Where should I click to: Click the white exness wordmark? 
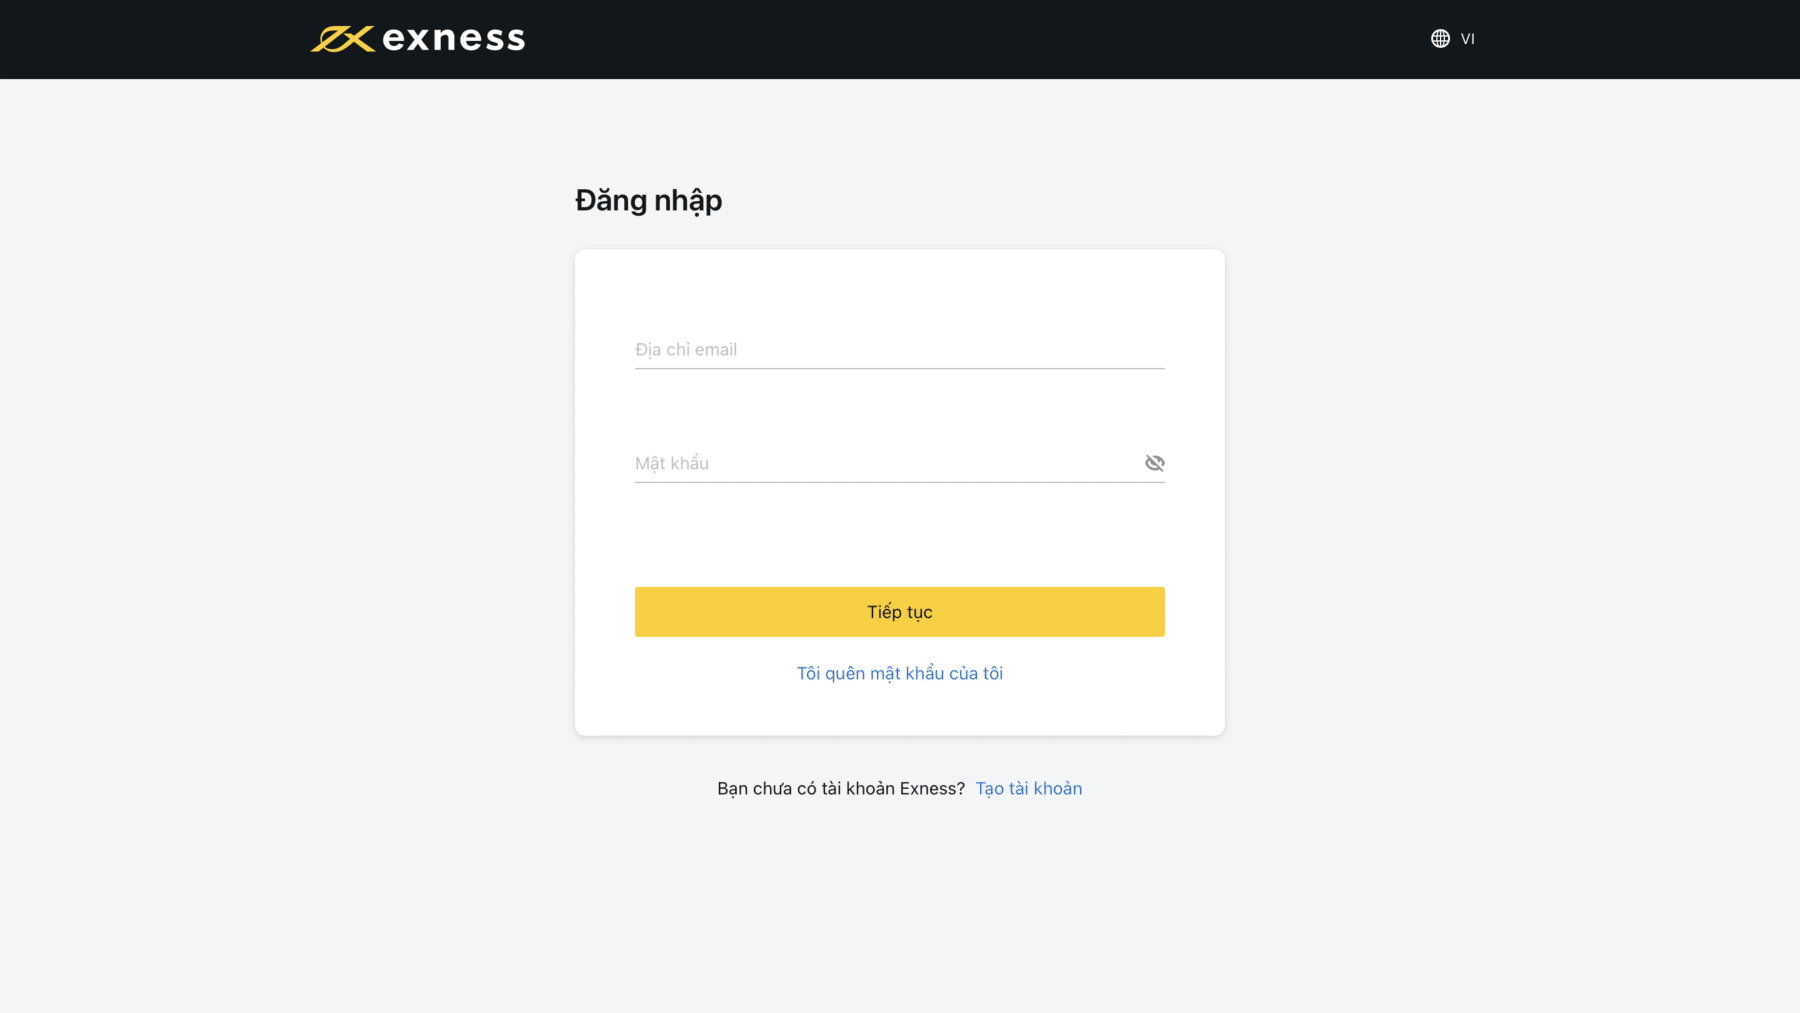454,39
